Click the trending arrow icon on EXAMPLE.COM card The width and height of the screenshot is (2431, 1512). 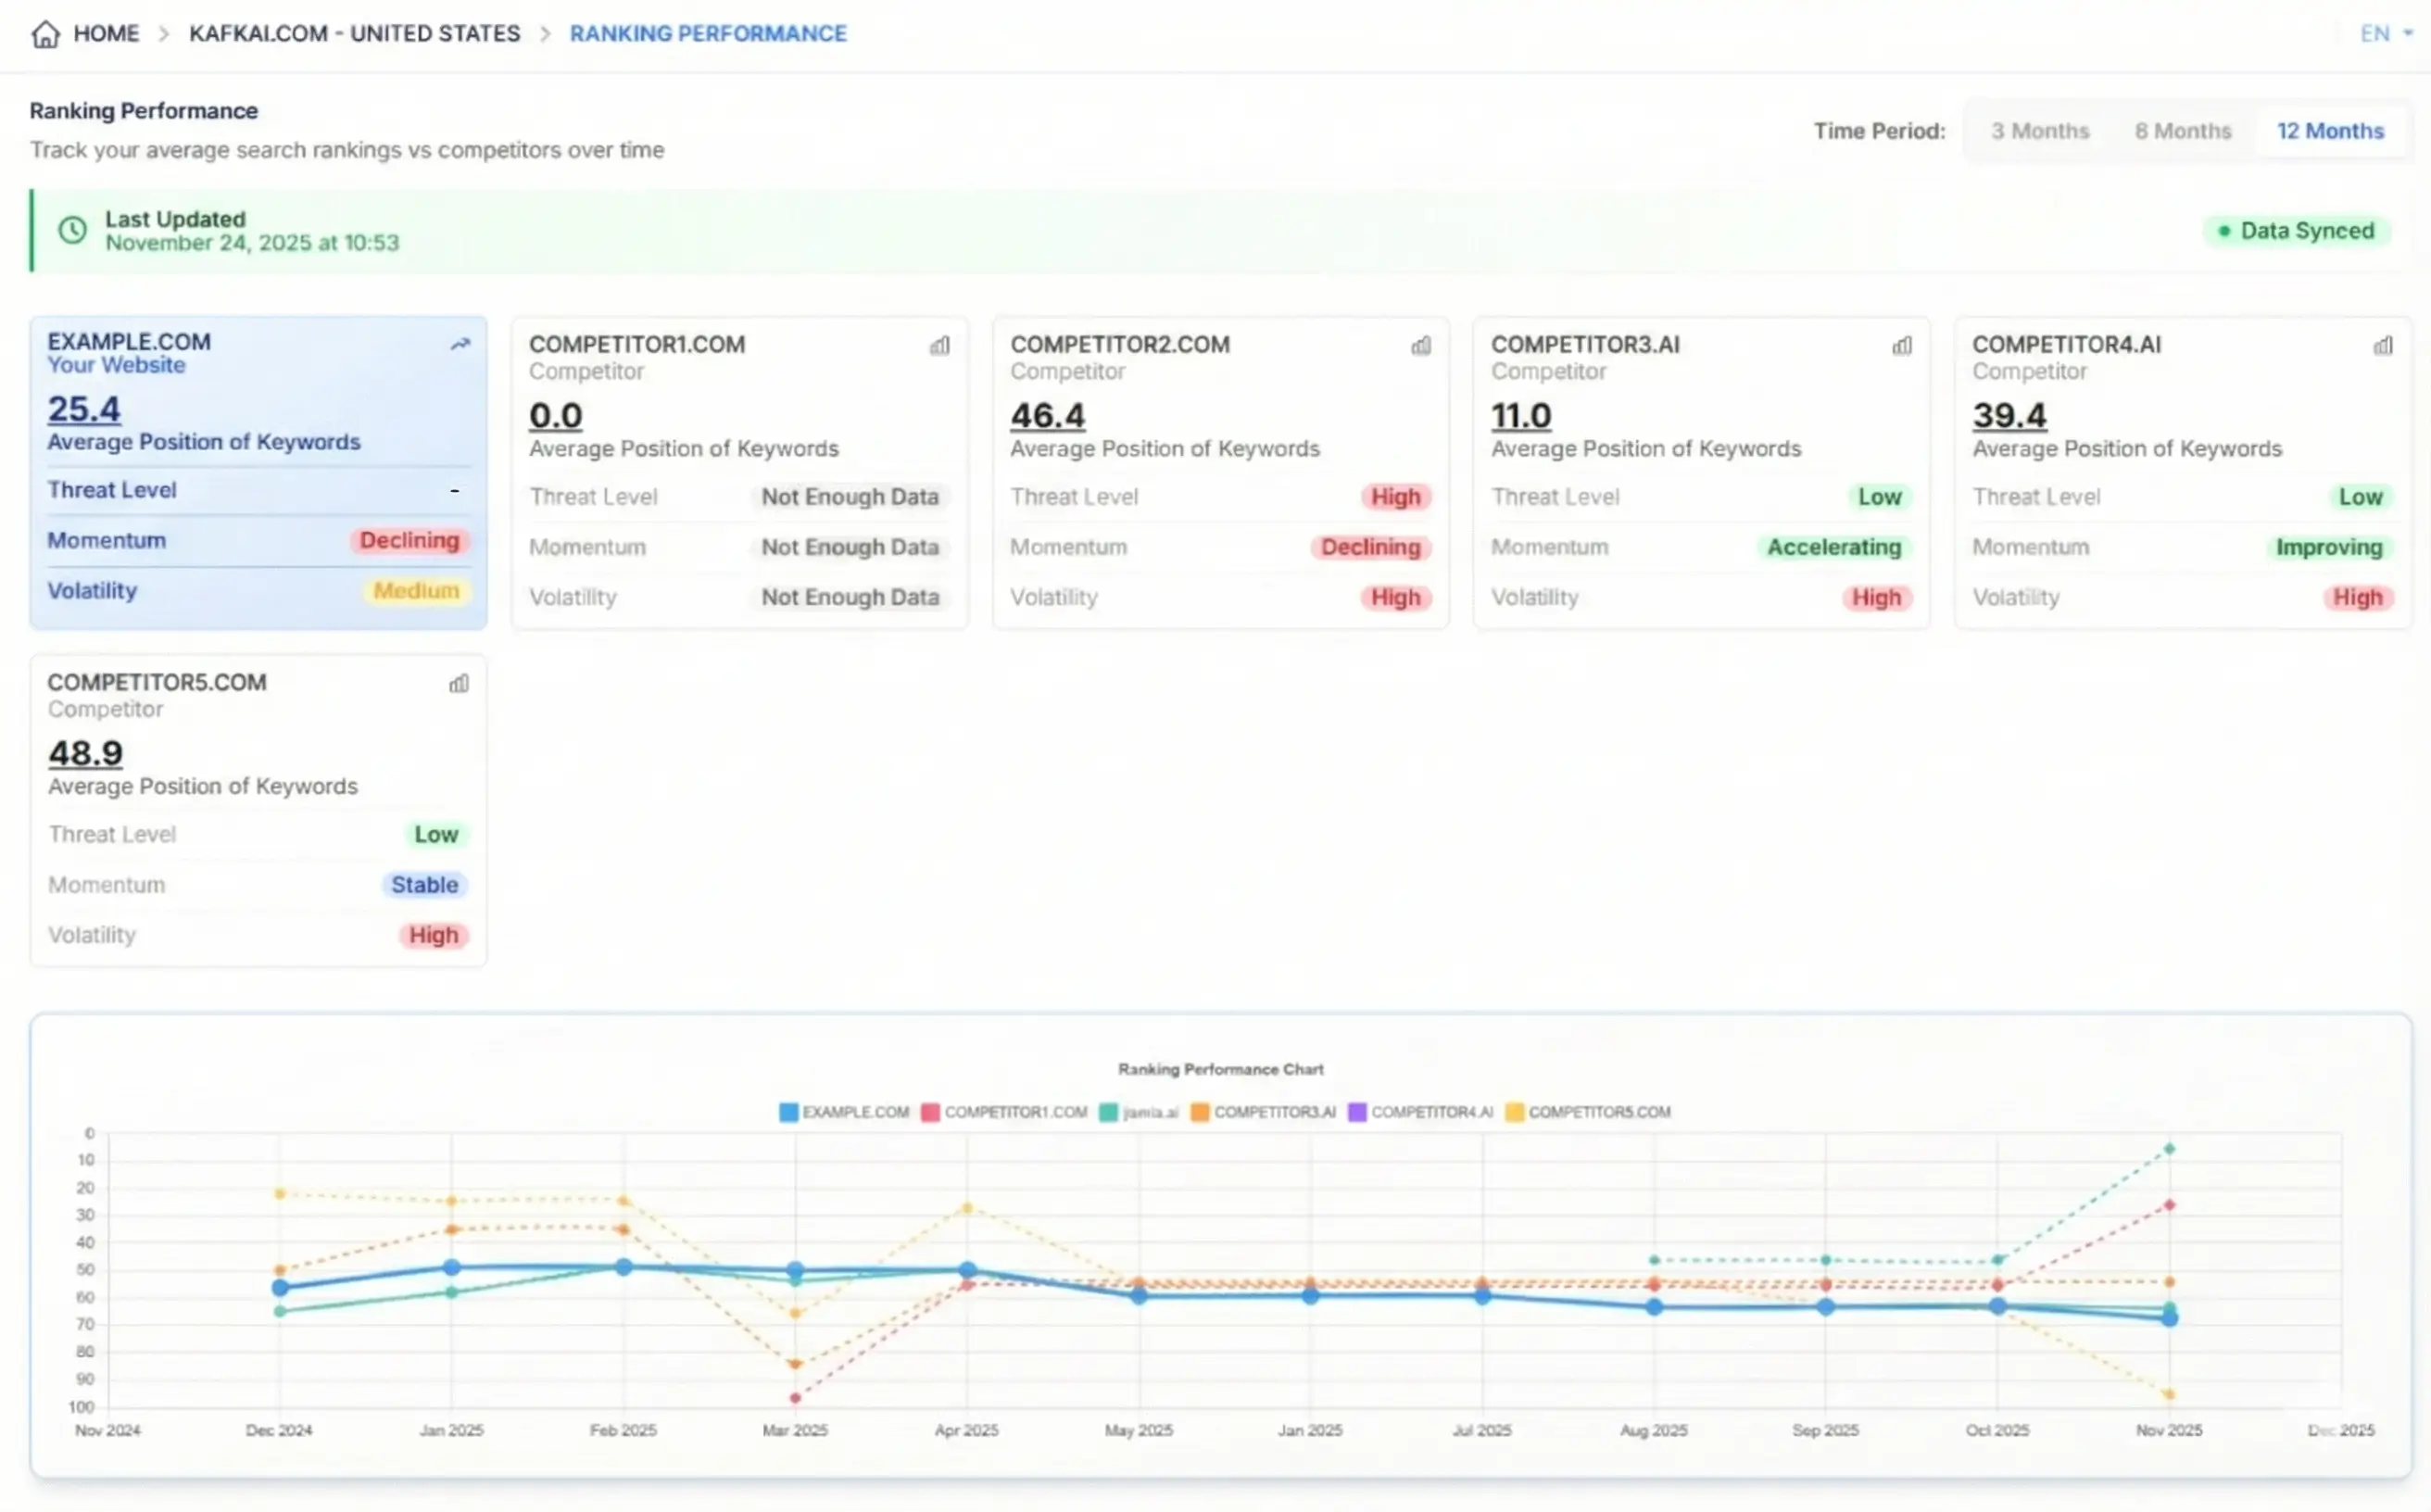pyautogui.click(x=460, y=344)
